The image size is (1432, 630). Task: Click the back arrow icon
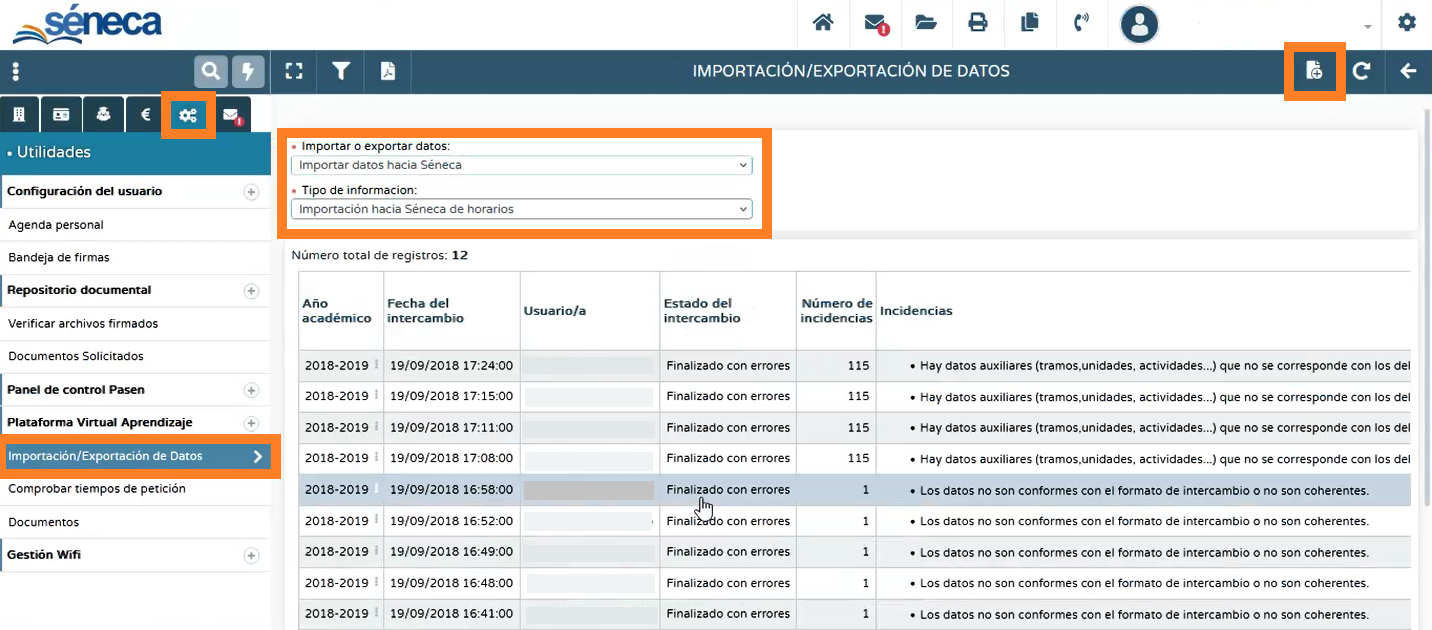pyautogui.click(x=1408, y=71)
